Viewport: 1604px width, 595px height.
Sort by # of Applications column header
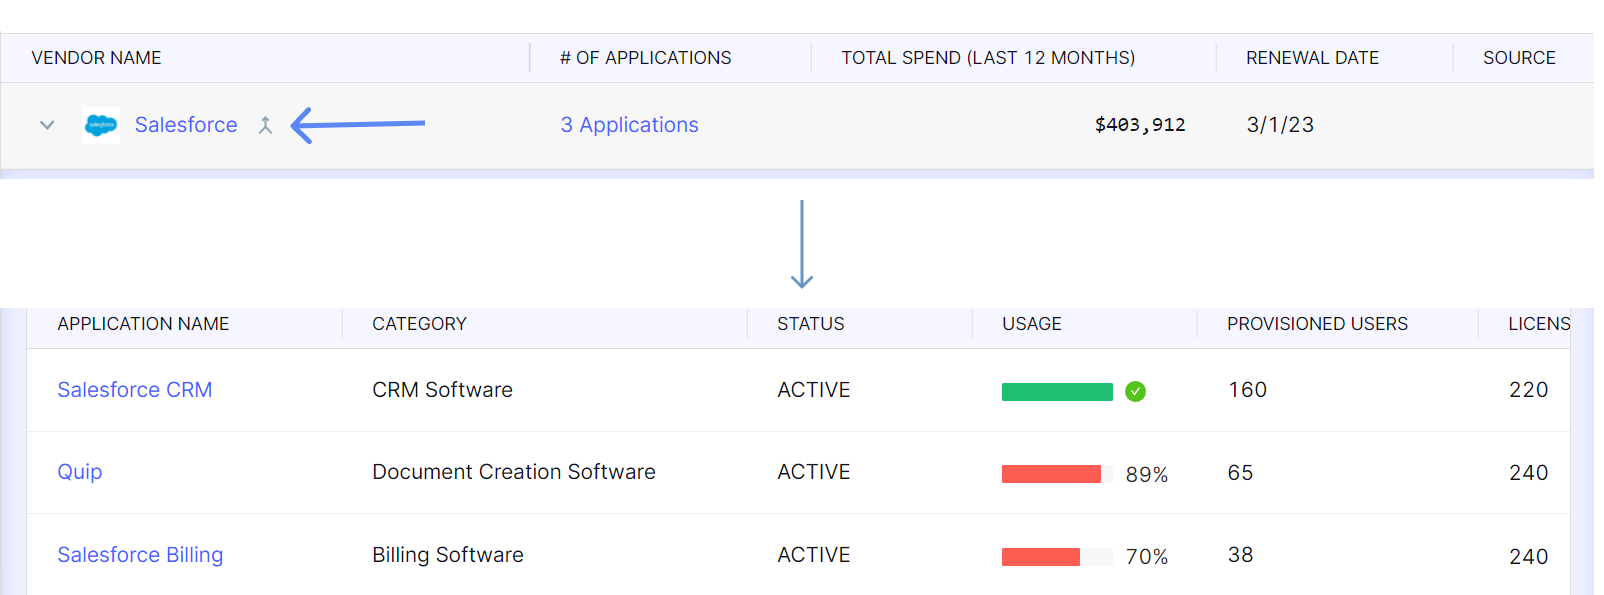click(645, 58)
